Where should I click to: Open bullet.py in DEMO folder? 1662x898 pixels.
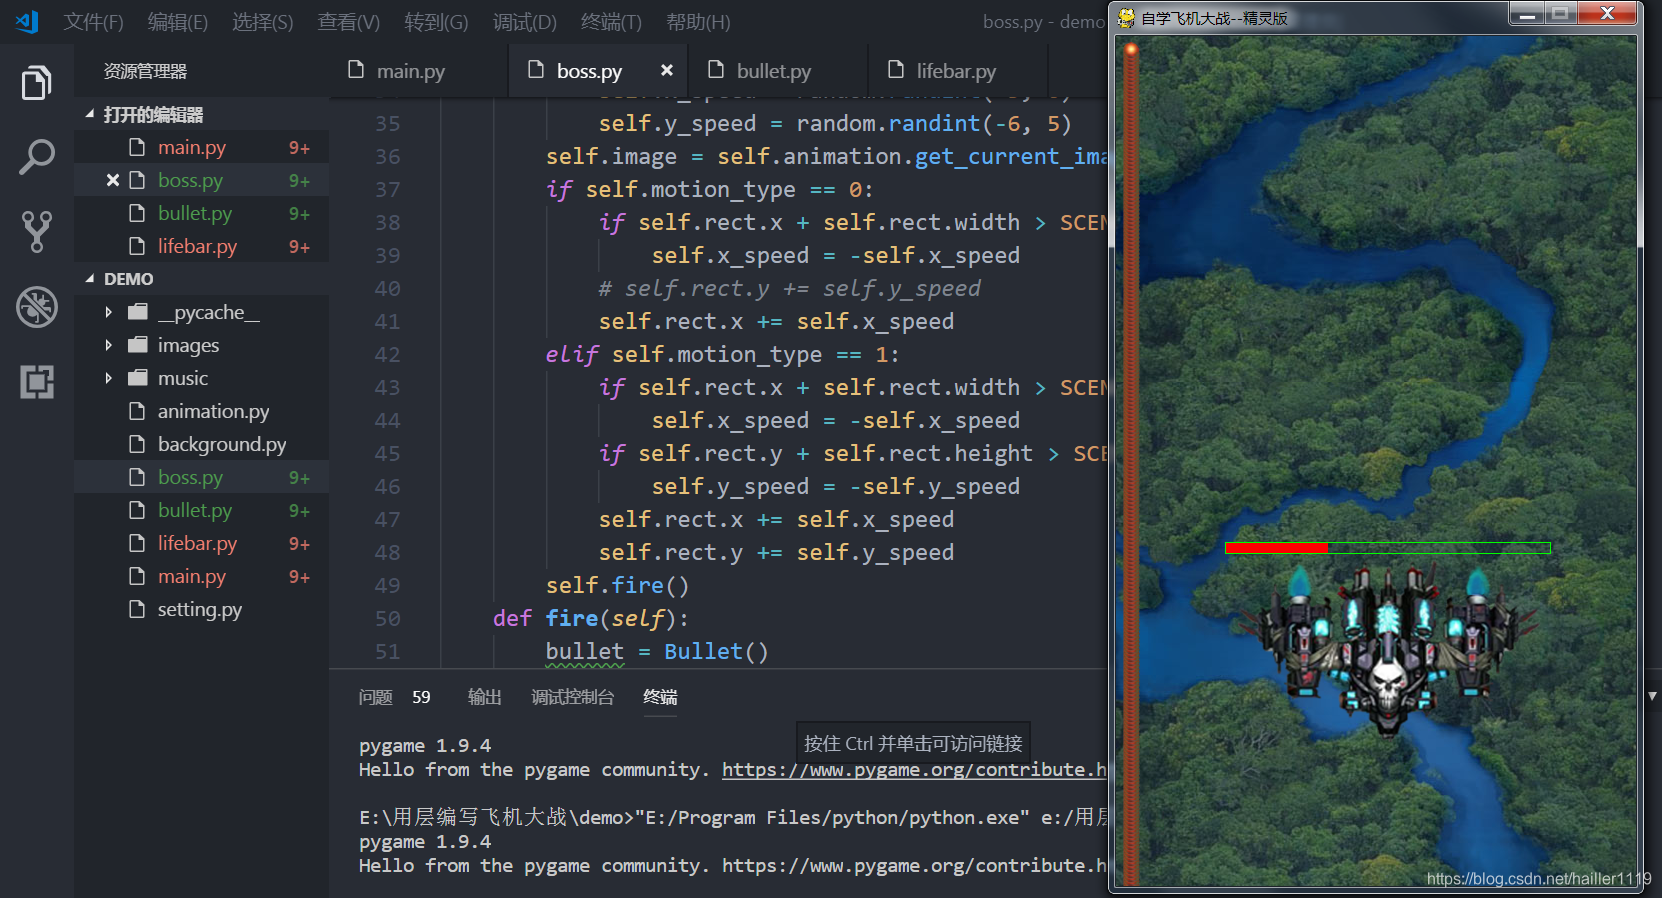pyautogui.click(x=201, y=510)
